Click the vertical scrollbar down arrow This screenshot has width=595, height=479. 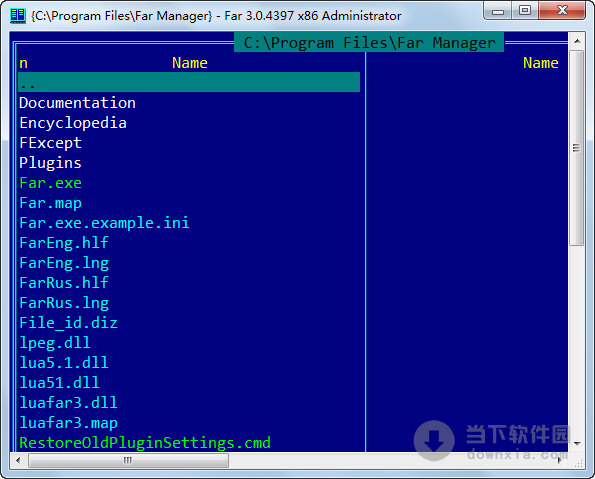pyautogui.click(x=577, y=443)
